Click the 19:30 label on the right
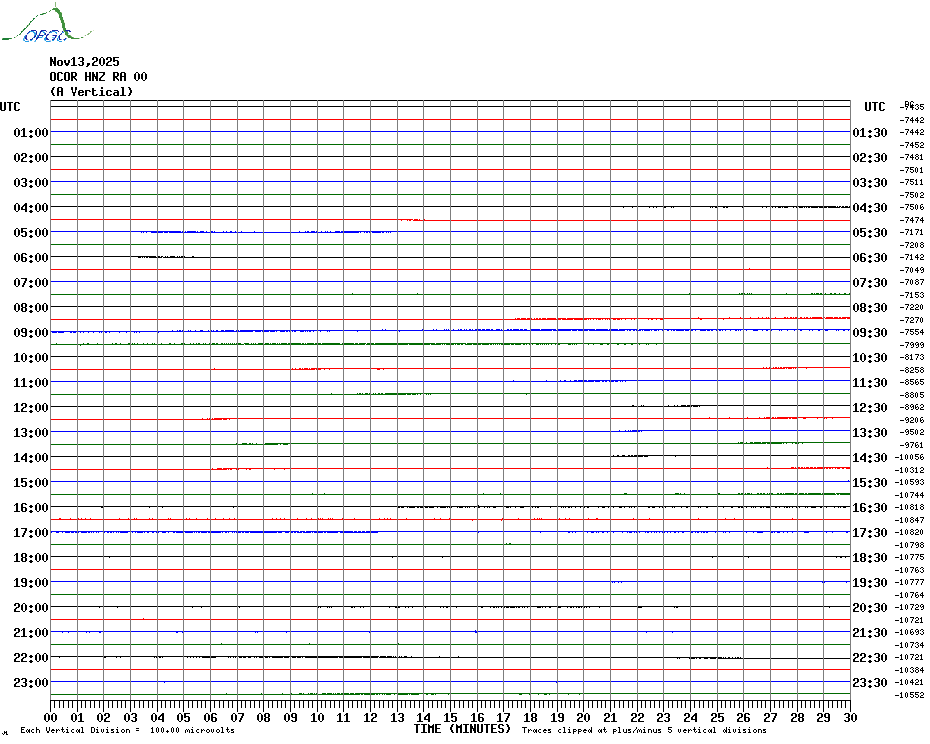 [870, 583]
